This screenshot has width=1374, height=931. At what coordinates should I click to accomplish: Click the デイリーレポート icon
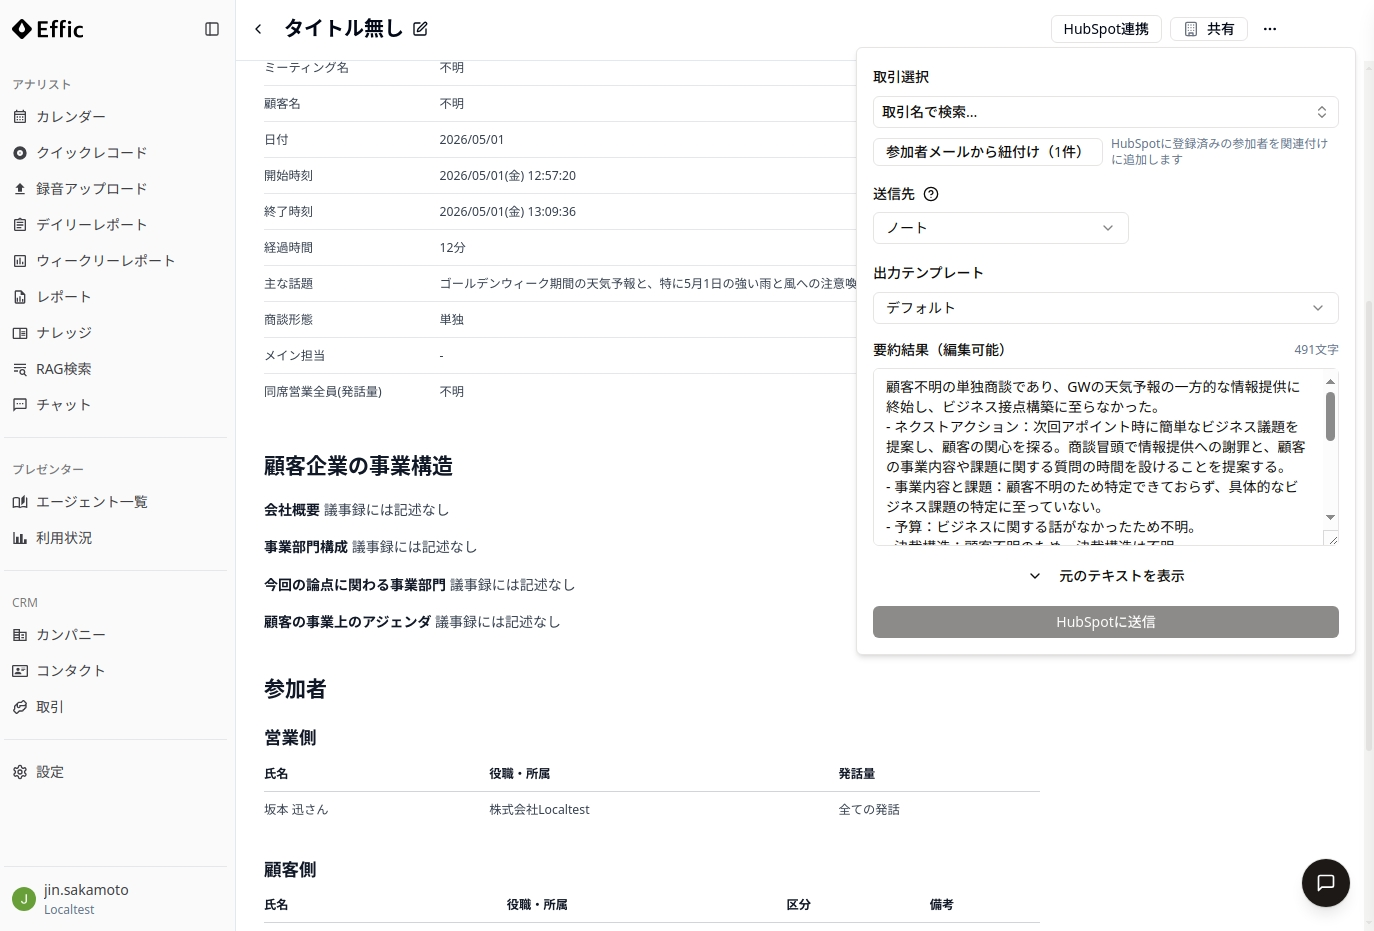(20, 225)
